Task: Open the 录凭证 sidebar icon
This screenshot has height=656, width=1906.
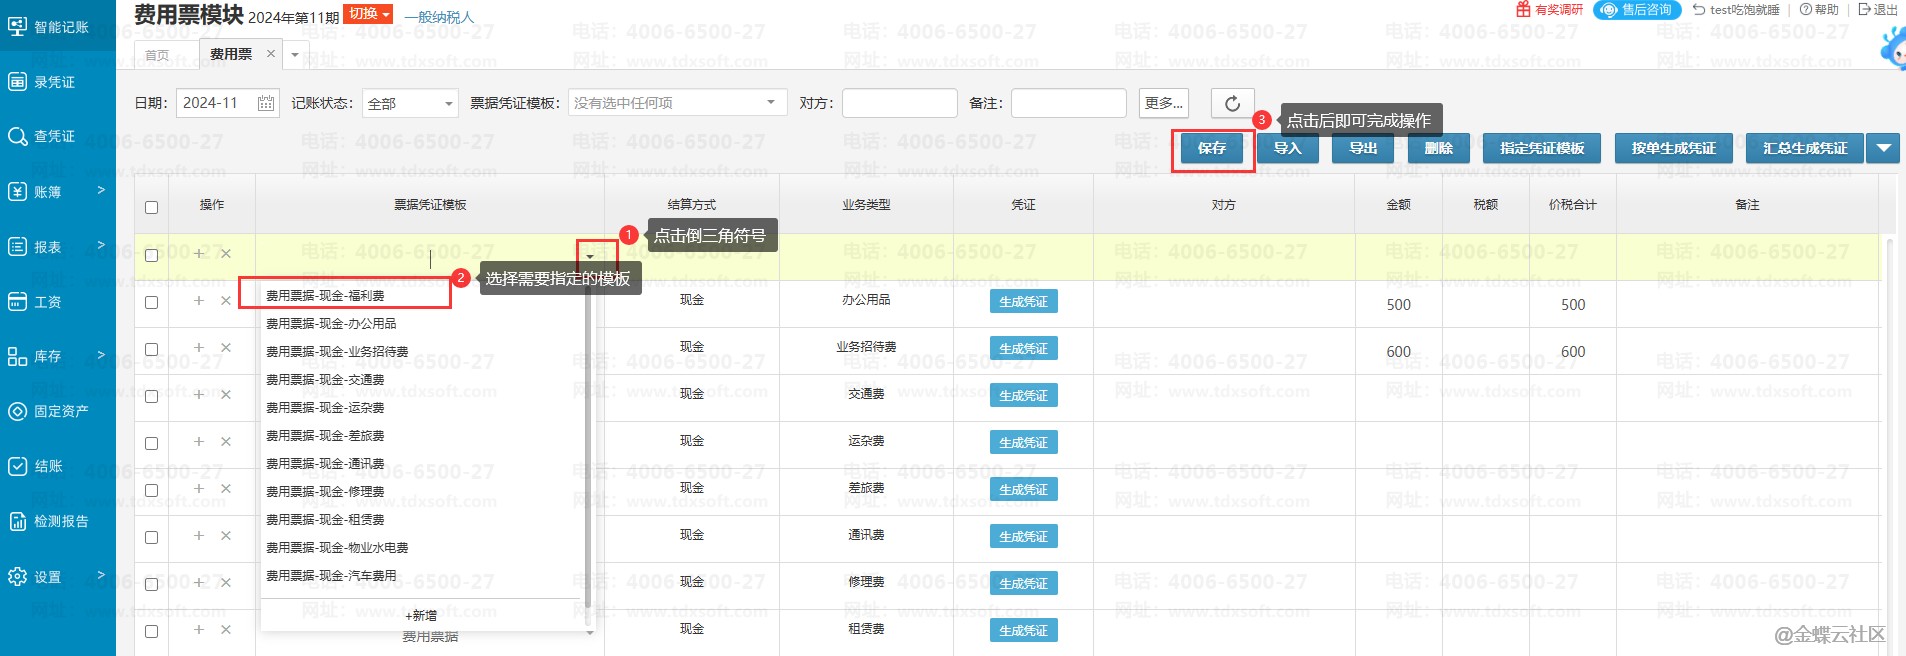Action: 18,81
